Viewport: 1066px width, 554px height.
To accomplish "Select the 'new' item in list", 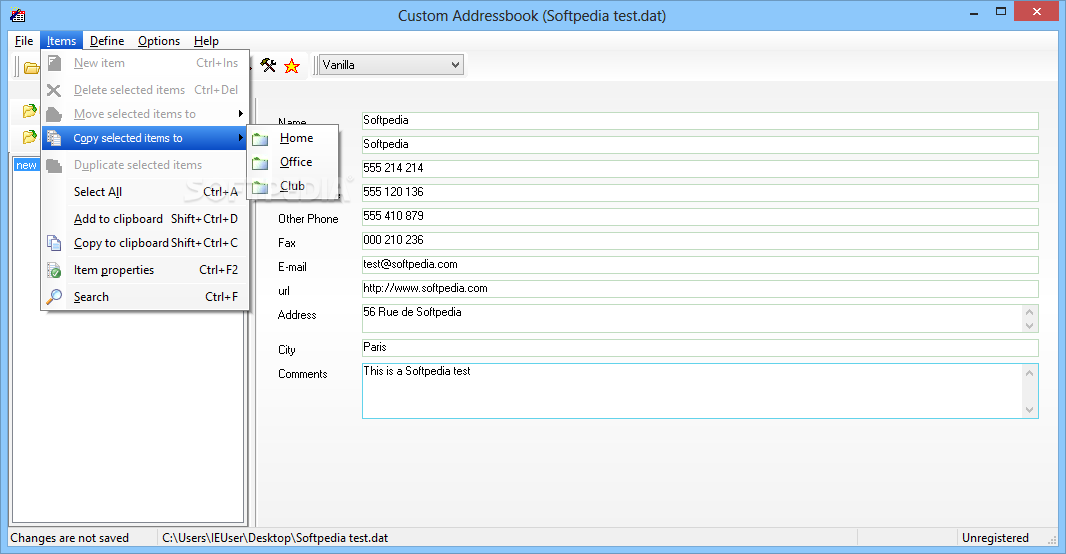I will [27, 165].
